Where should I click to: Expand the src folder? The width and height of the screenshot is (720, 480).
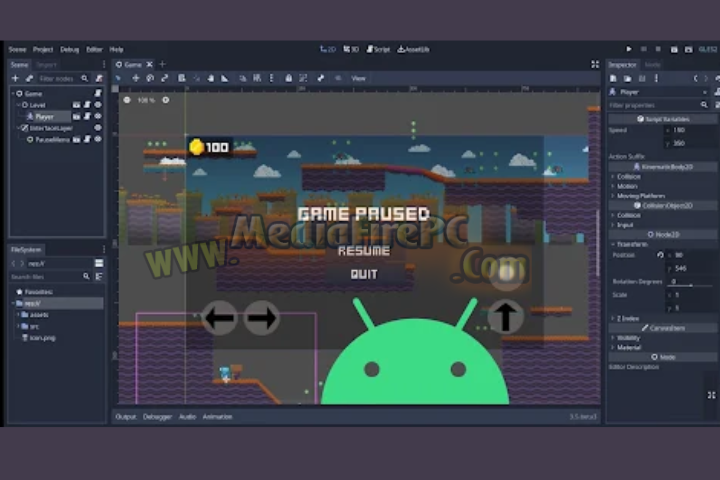18,326
